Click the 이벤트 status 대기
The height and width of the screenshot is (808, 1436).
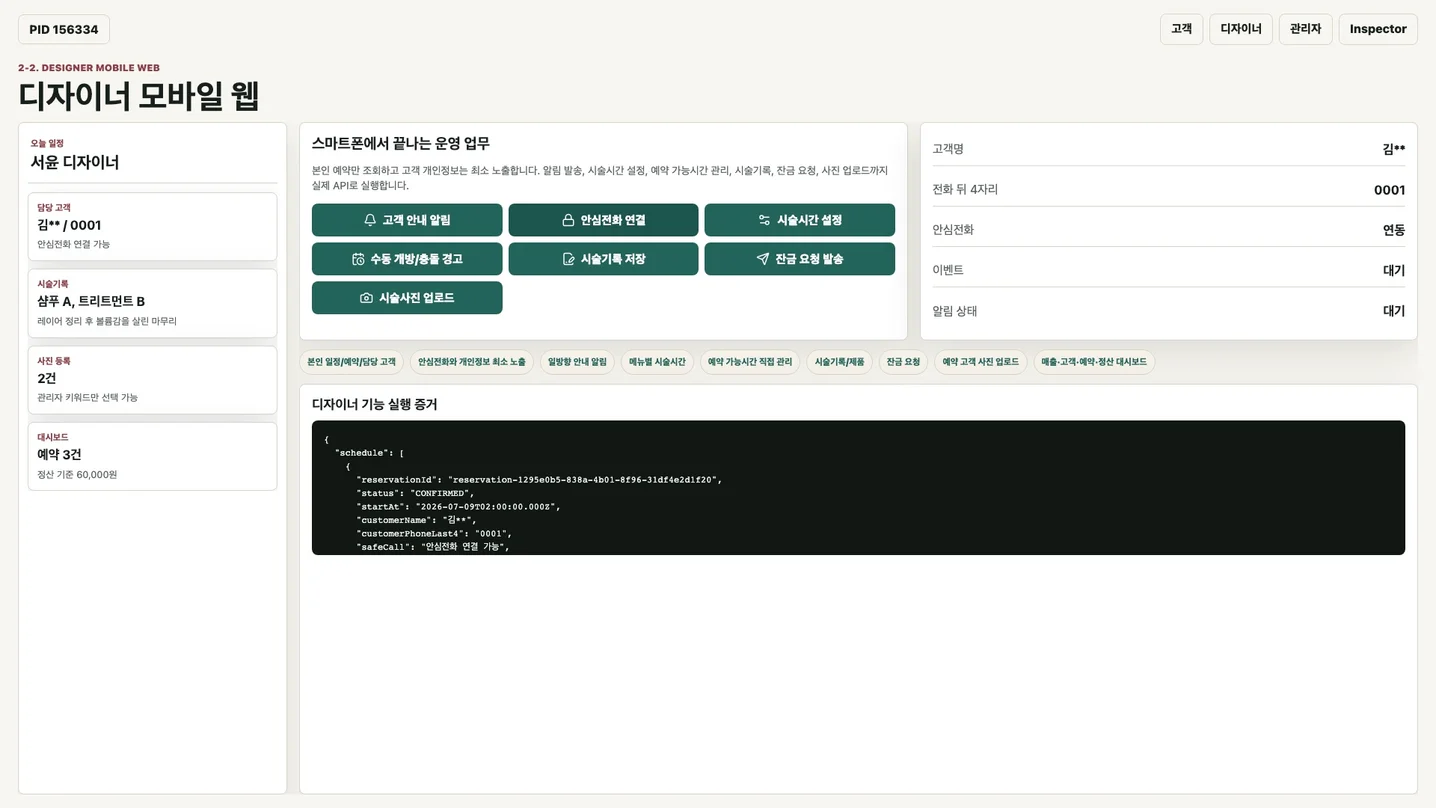(1393, 270)
